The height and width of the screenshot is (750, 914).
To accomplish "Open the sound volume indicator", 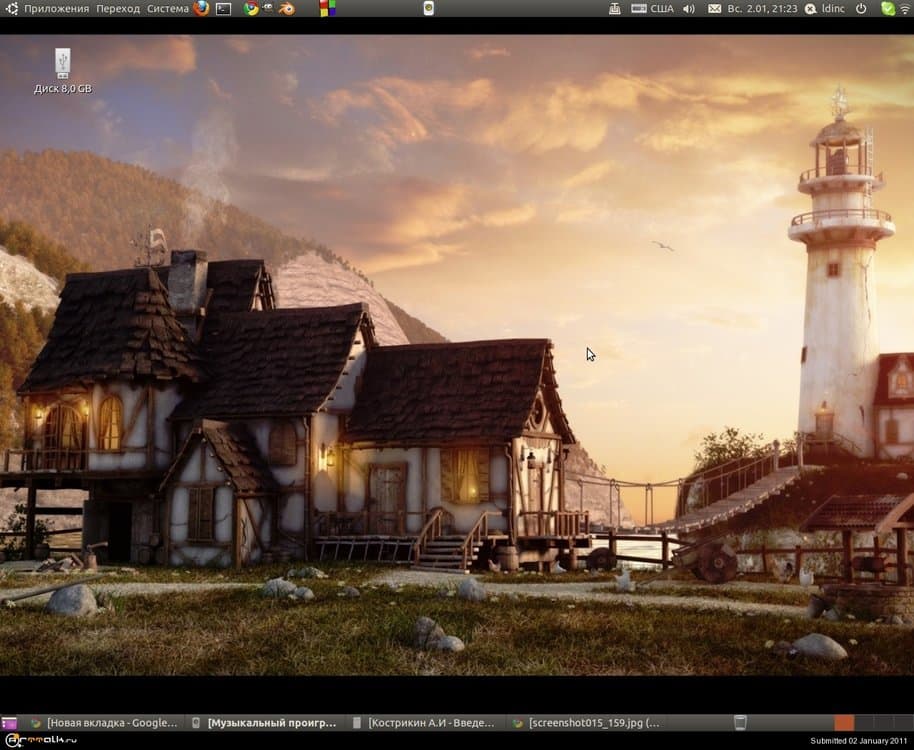I will [688, 9].
